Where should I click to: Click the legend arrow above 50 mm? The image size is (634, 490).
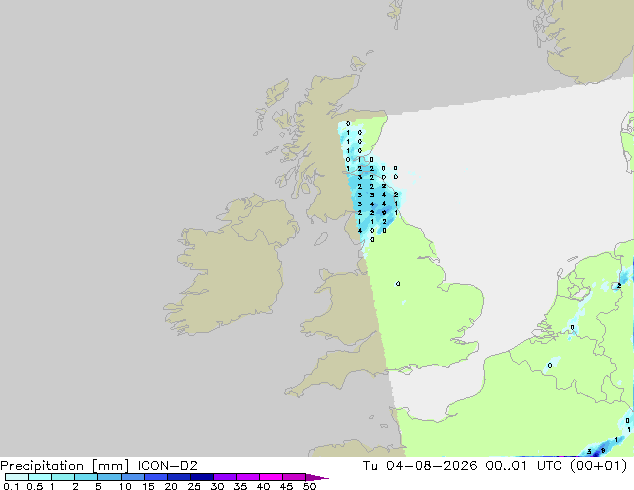click(317, 477)
